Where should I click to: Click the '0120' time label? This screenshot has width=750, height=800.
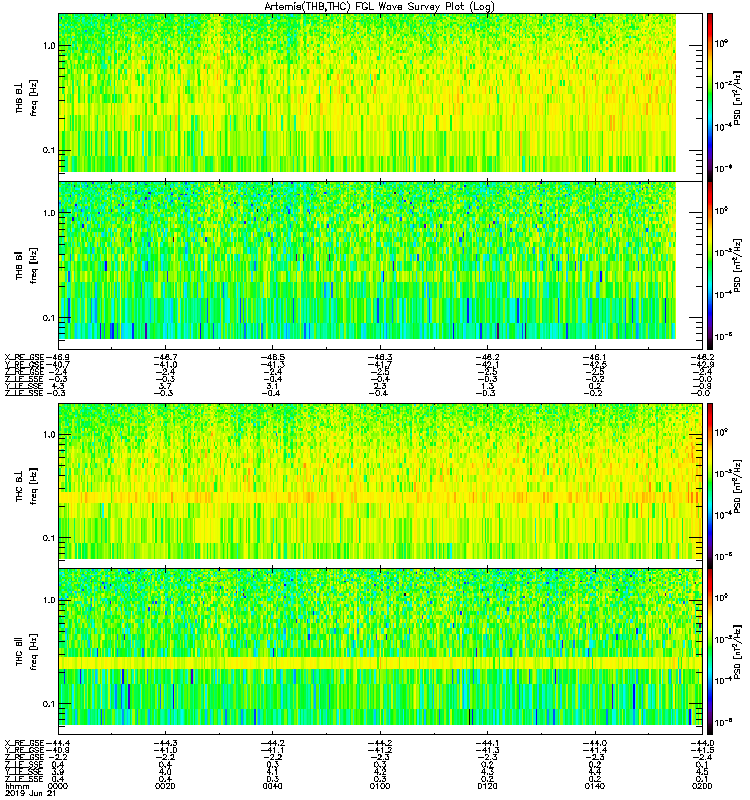(x=487, y=786)
